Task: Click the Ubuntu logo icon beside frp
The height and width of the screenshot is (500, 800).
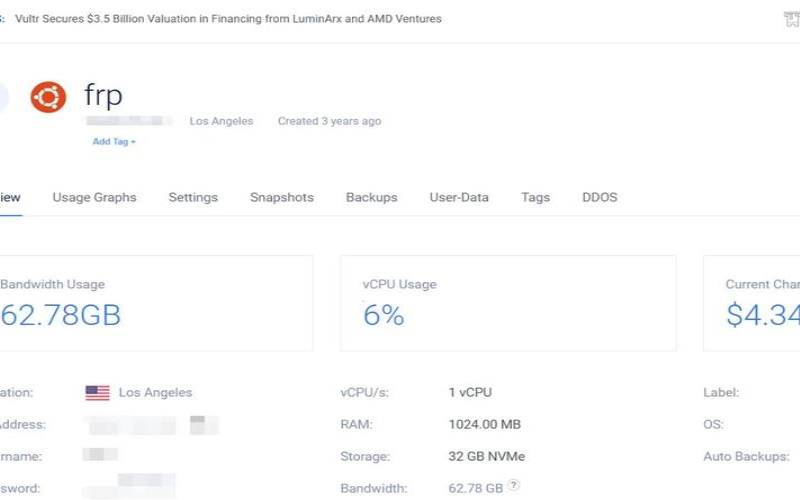Action: [x=48, y=97]
